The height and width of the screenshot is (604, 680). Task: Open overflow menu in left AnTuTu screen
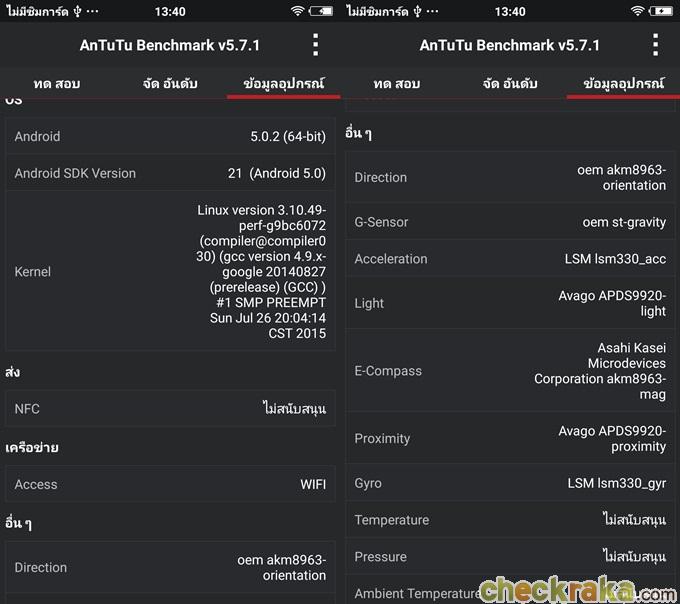point(315,45)
